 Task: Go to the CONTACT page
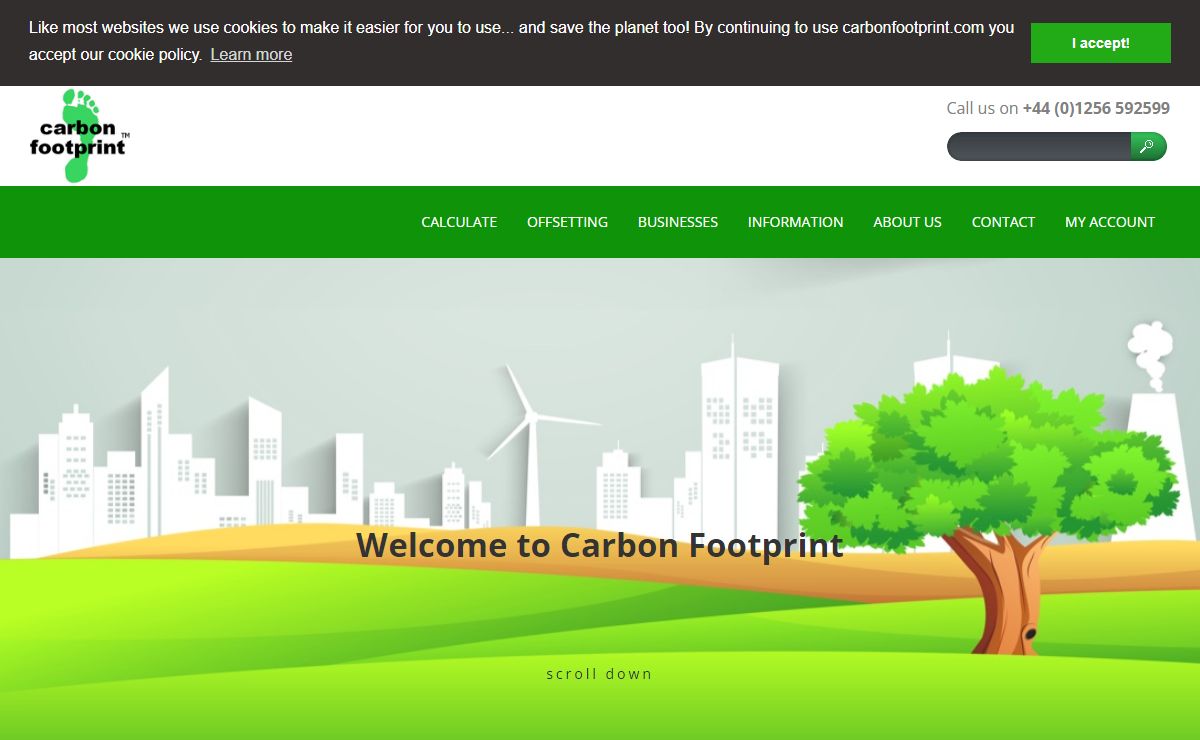(1003, 222)
